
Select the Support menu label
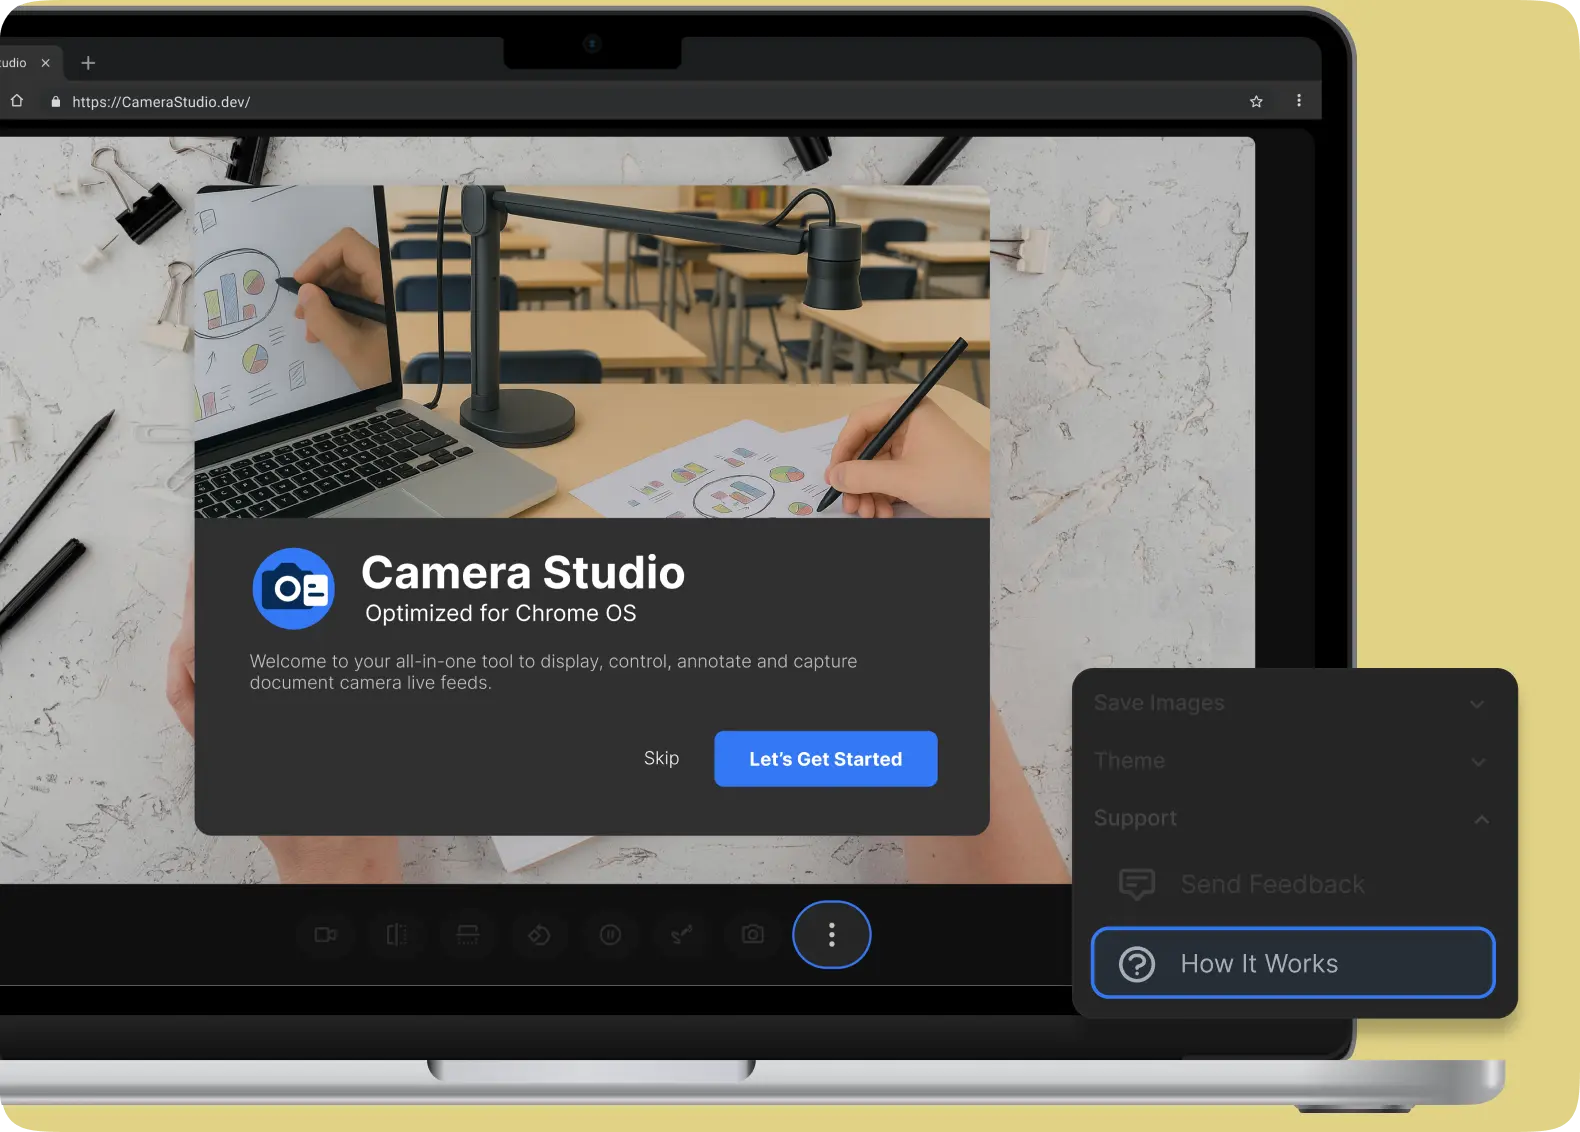point(1135,818)
